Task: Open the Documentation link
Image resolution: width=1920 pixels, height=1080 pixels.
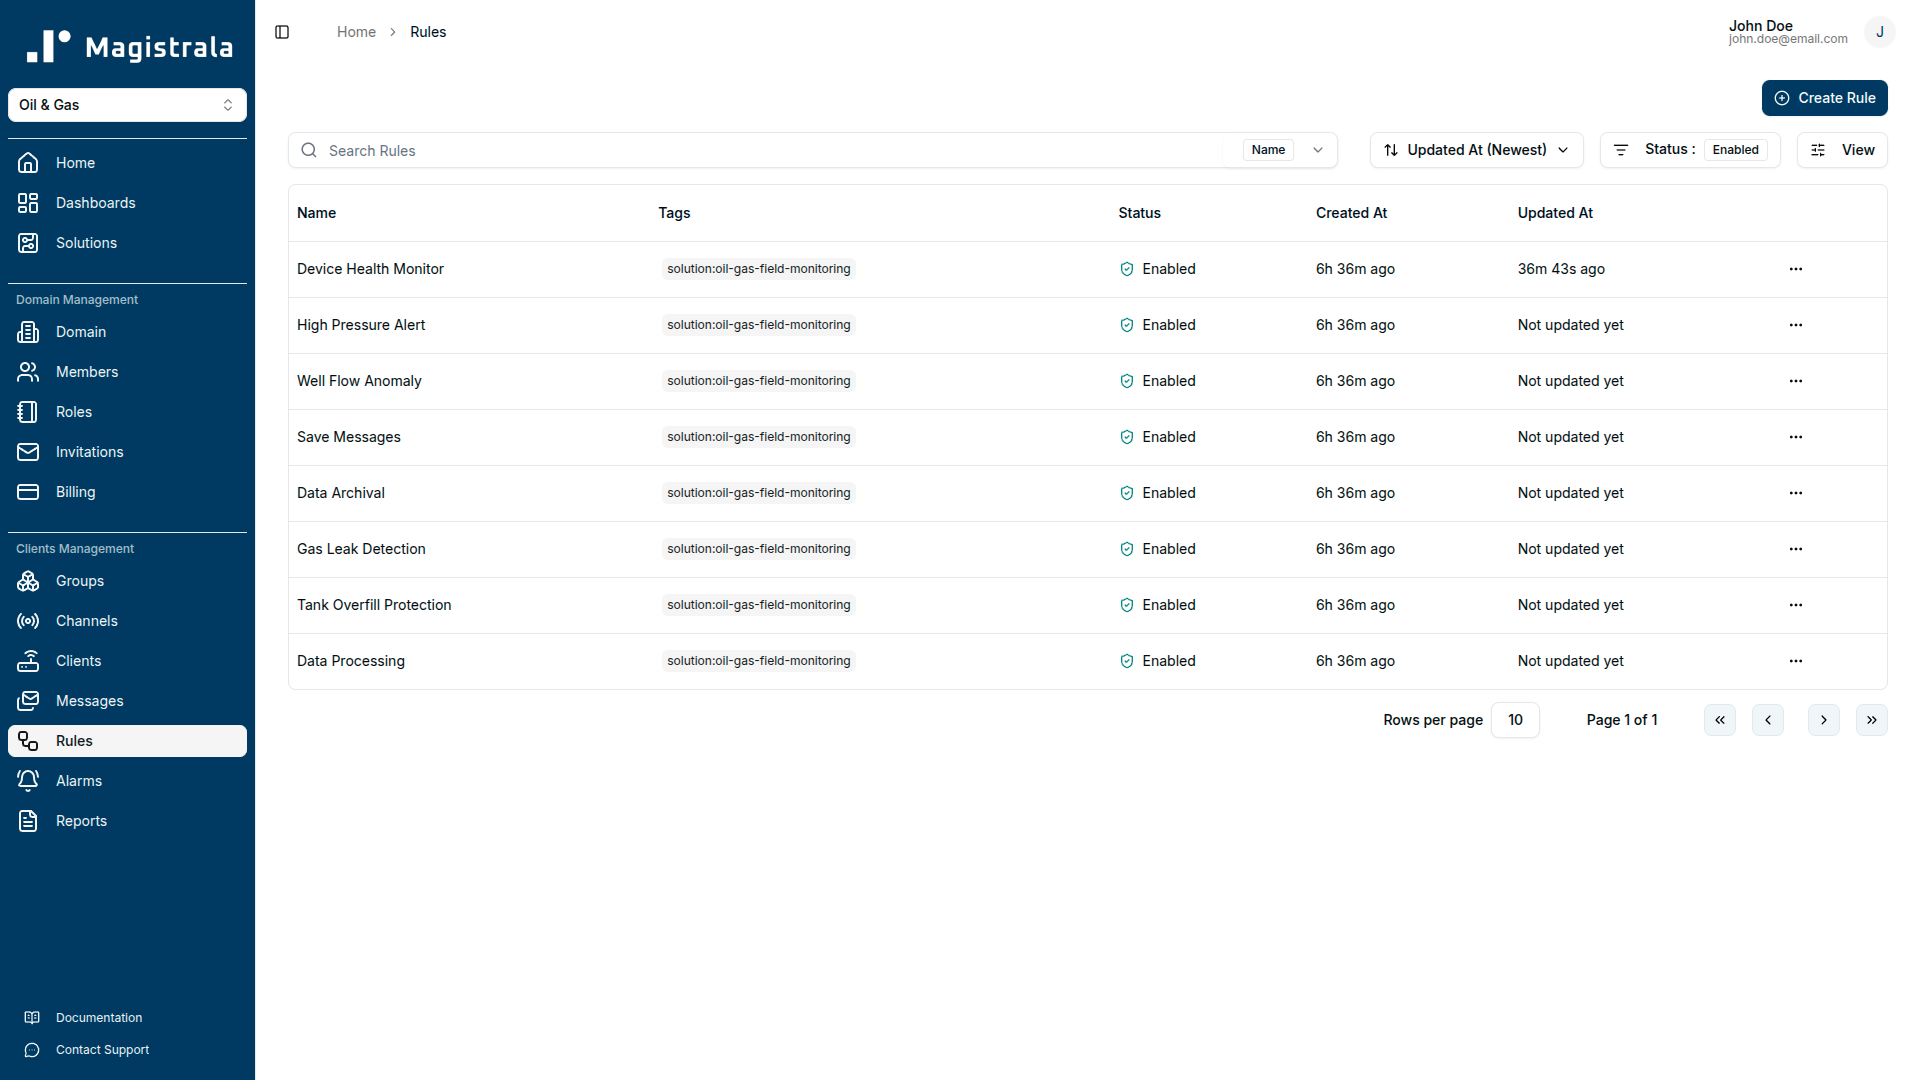Action: (99, 1017)
